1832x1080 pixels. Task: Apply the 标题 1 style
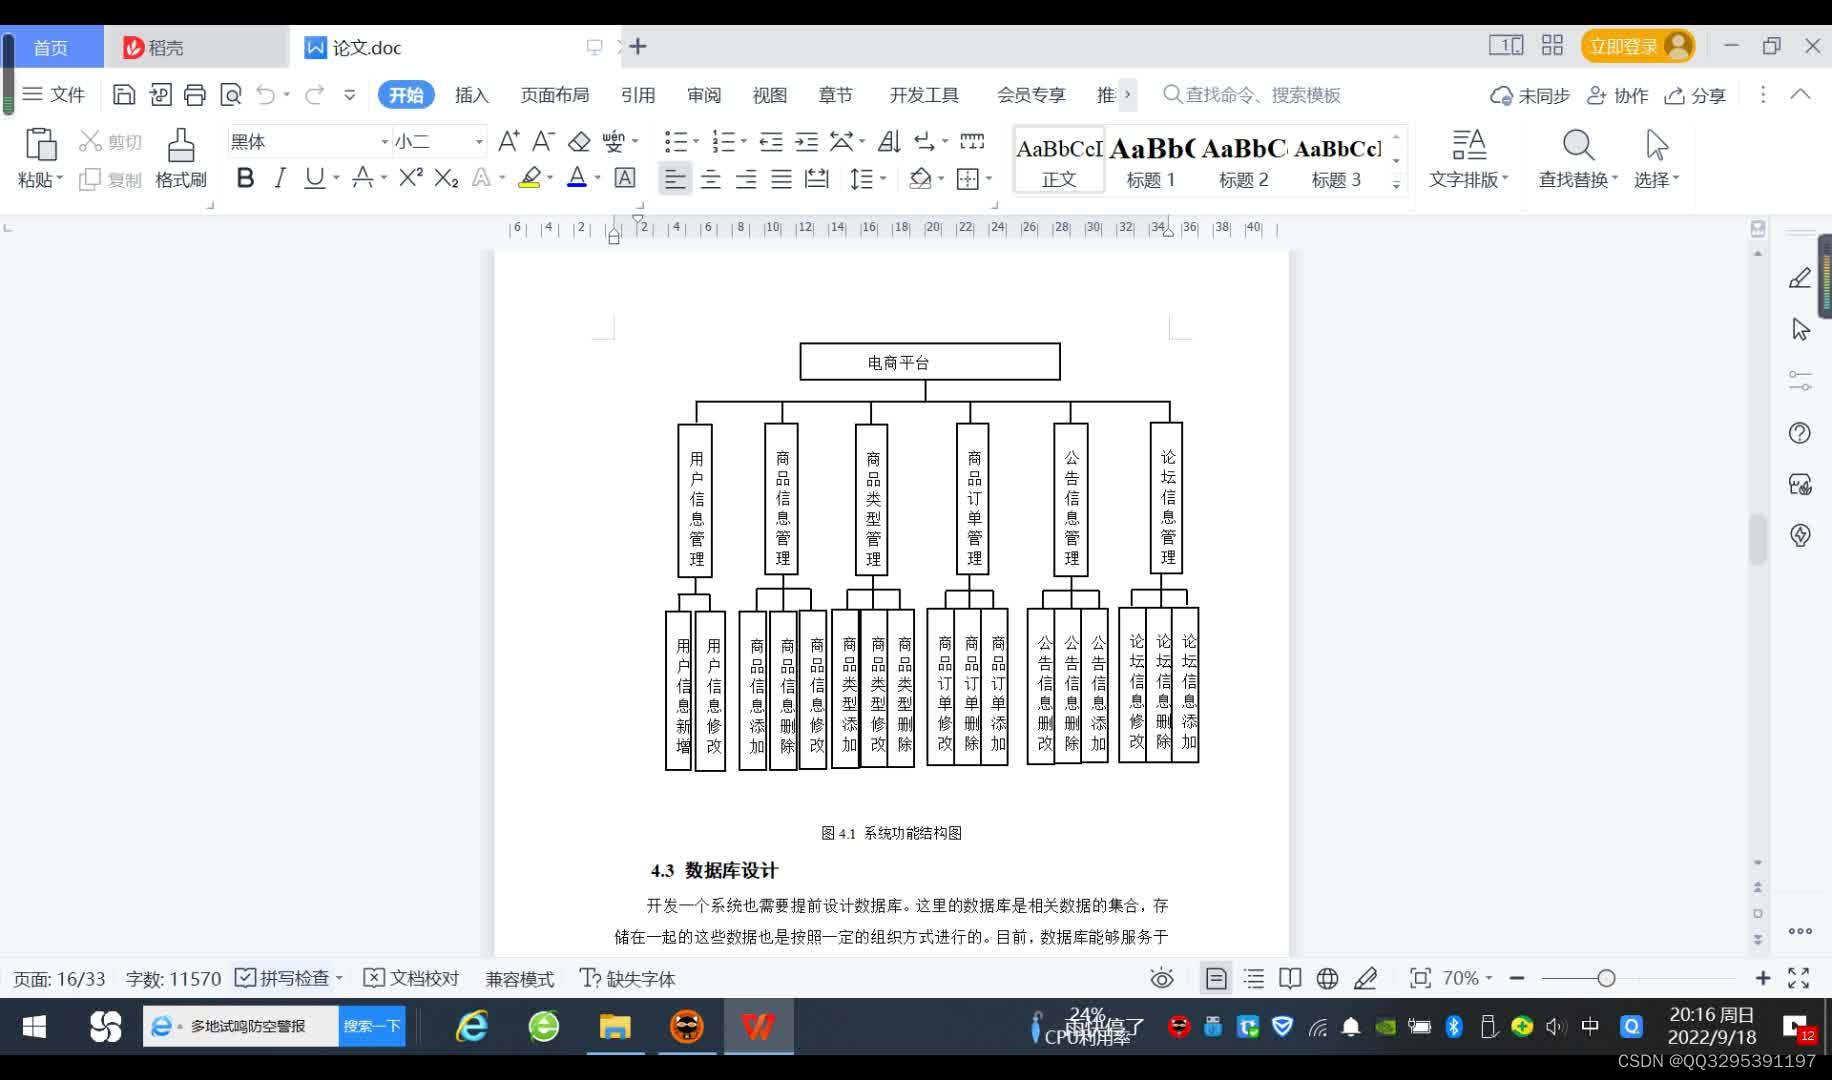(1151, 159)
